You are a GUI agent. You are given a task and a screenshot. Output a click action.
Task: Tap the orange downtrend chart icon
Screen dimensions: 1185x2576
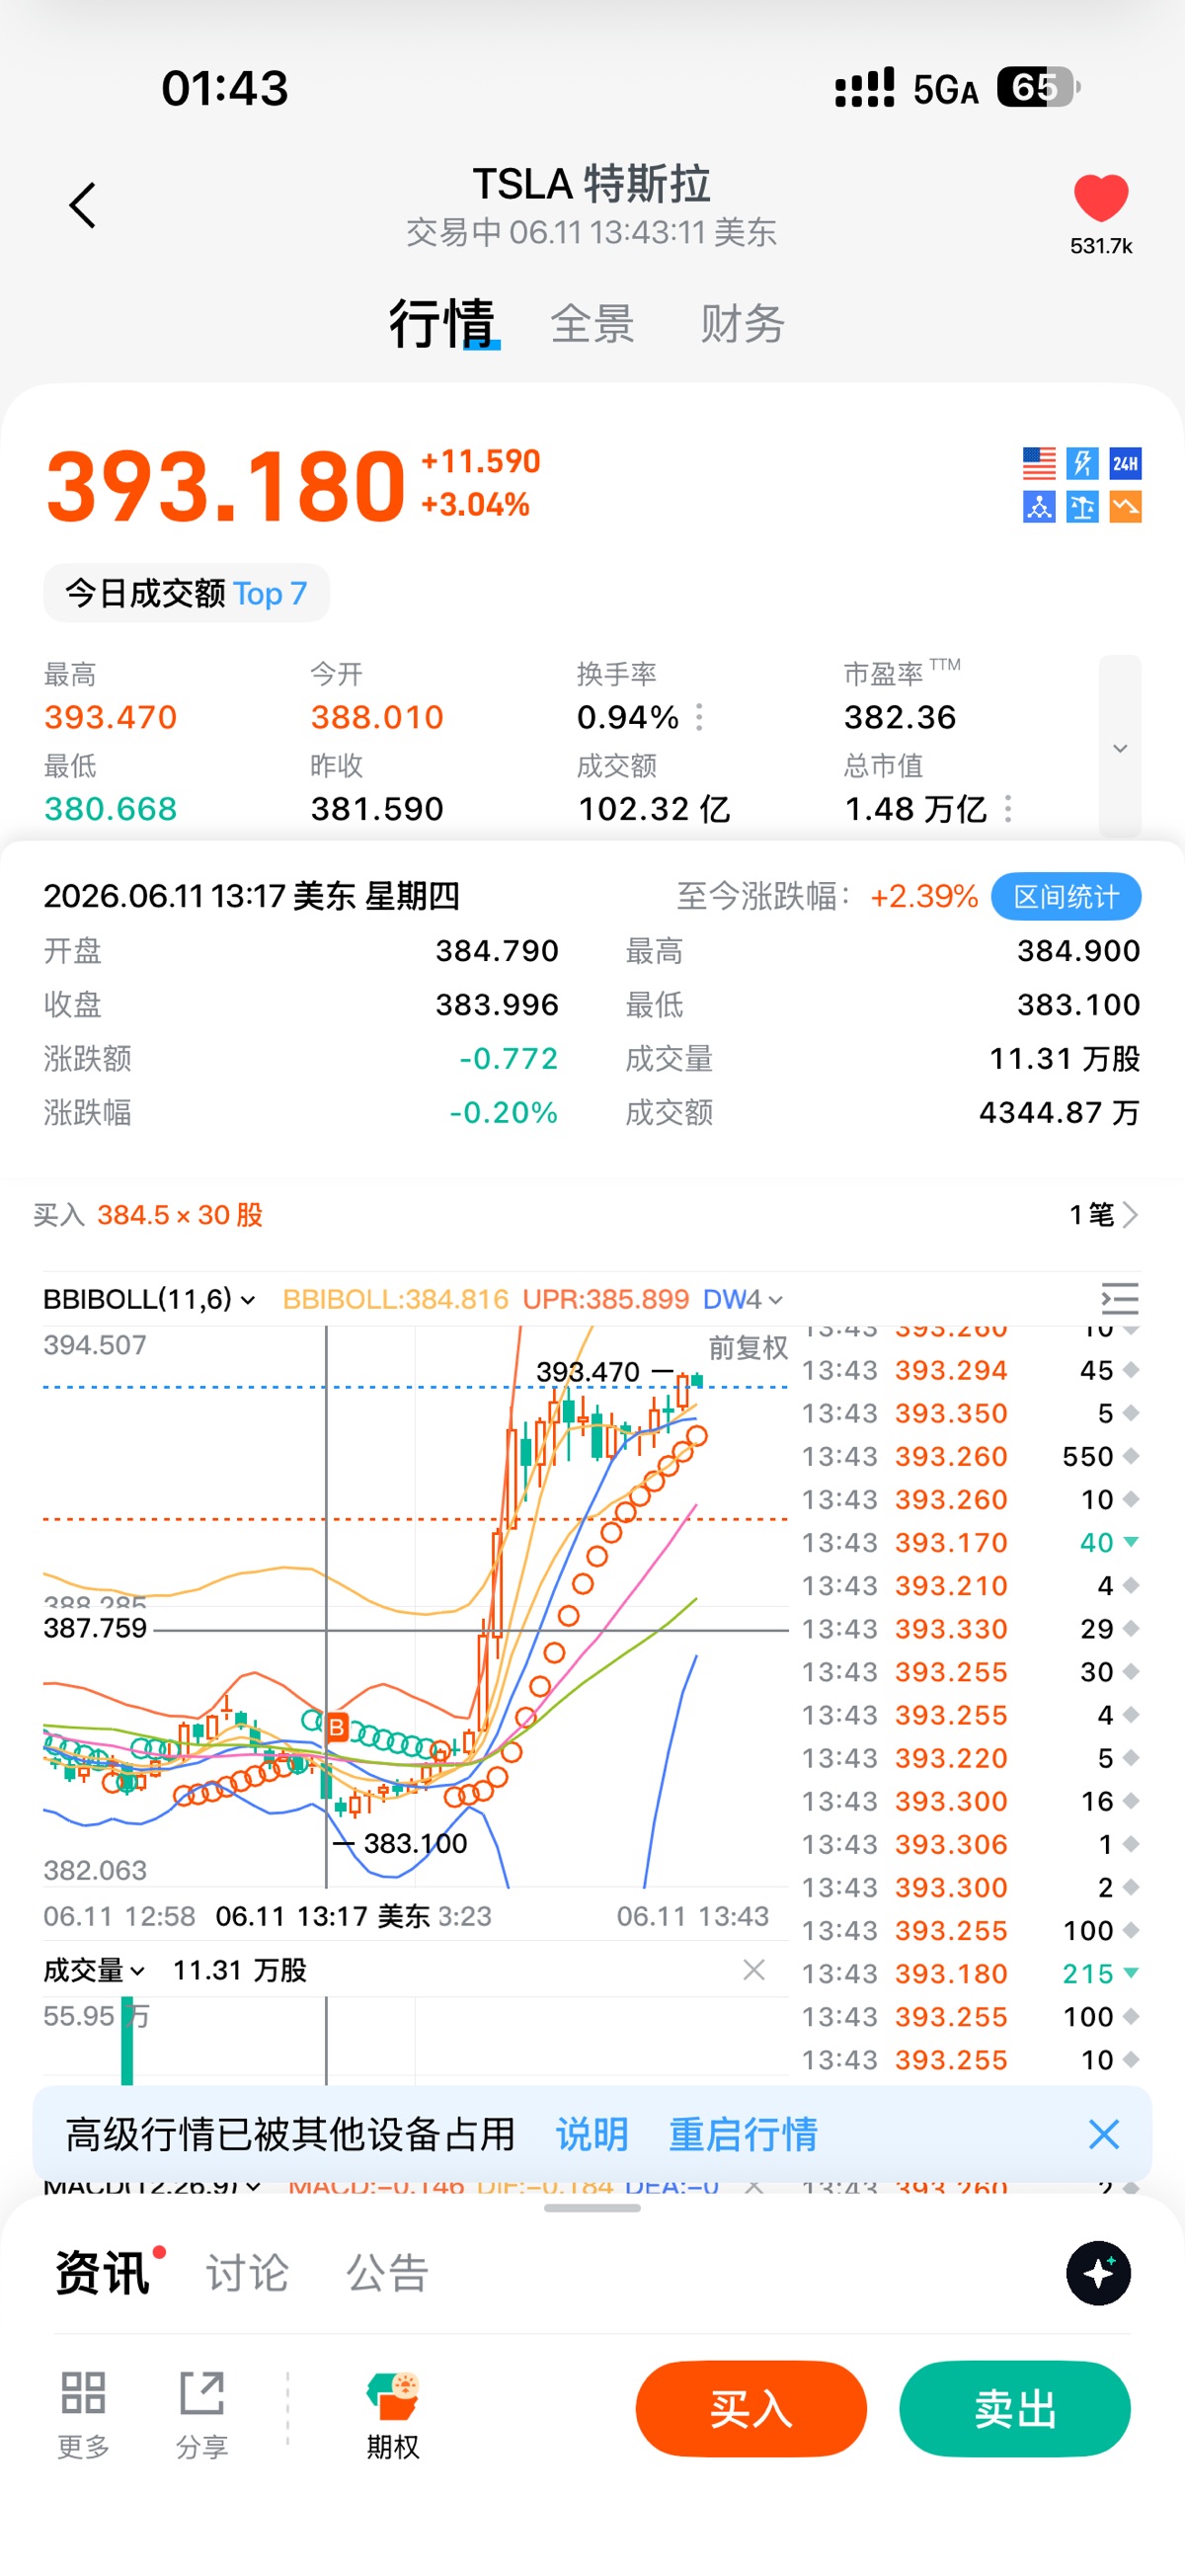pos(1125,507)
